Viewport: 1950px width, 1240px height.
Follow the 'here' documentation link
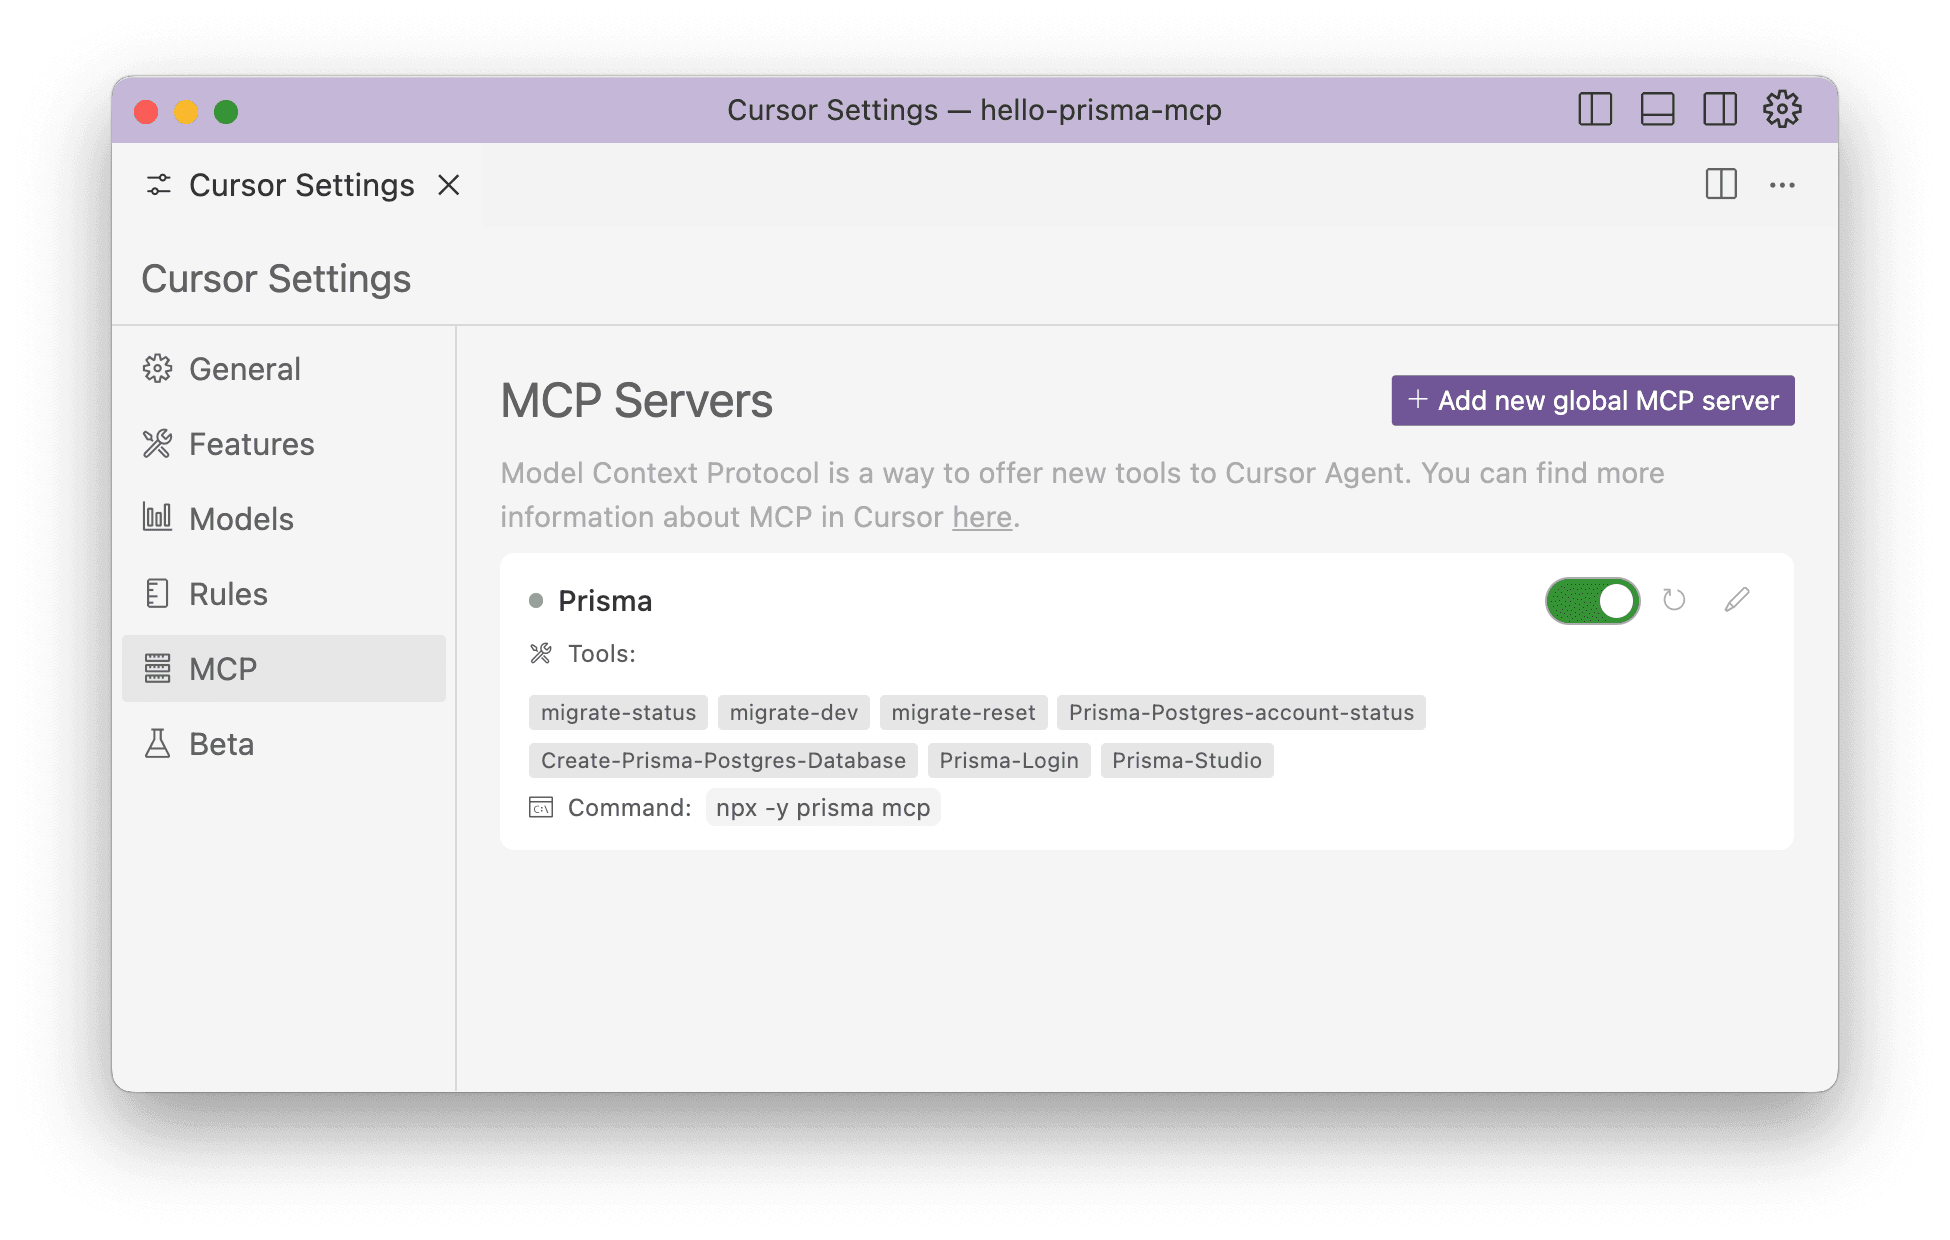981,517
